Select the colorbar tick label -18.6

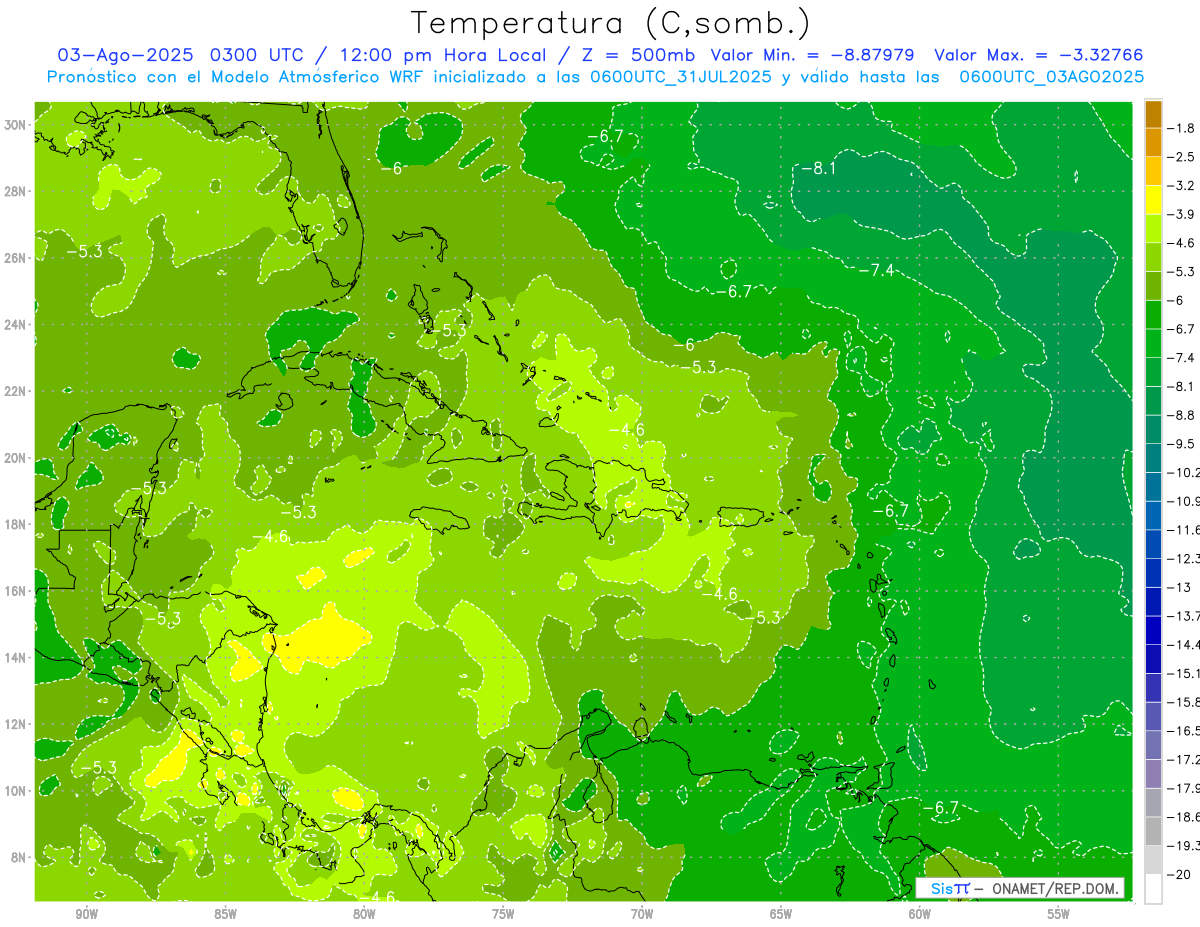(1185, 817)
